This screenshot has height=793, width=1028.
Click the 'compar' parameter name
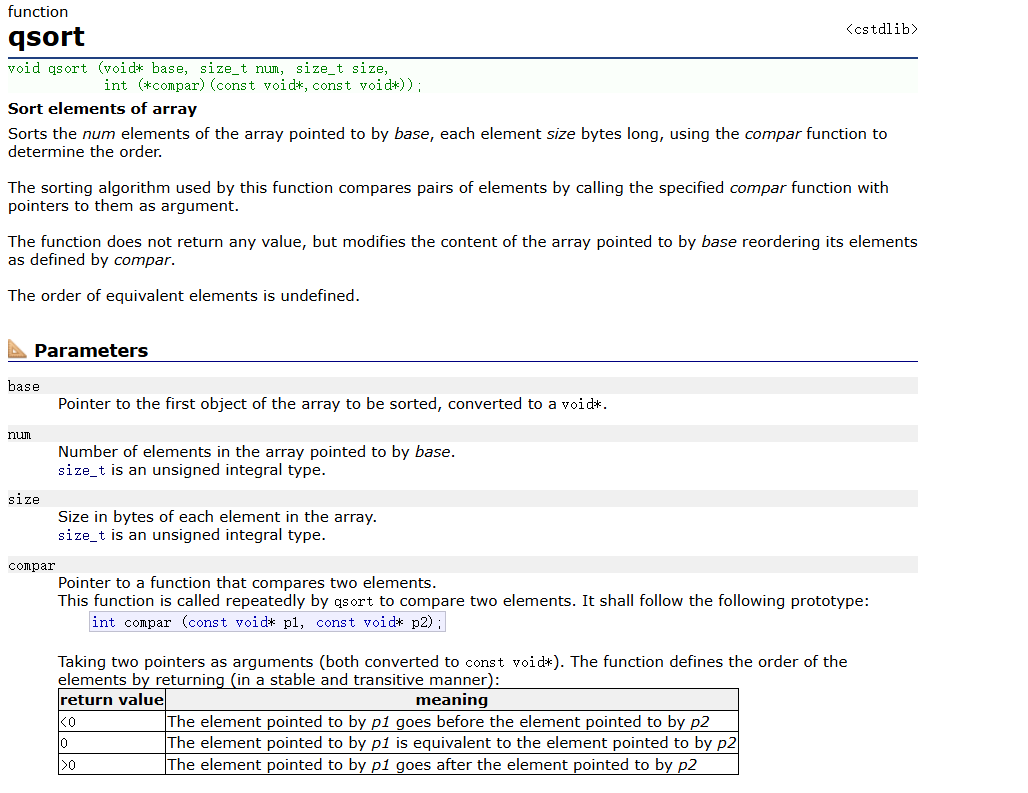(x=31, y=566)
